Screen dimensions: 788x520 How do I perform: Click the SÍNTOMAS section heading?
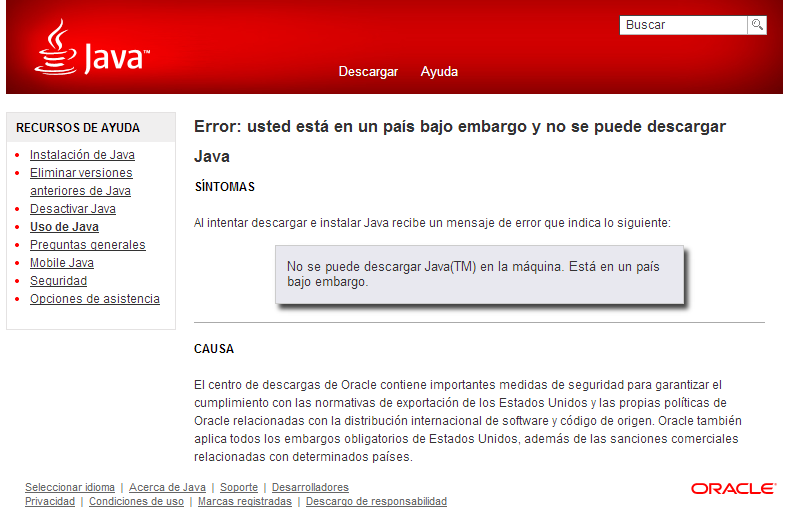pyautogui.click(x=225, y=187)
